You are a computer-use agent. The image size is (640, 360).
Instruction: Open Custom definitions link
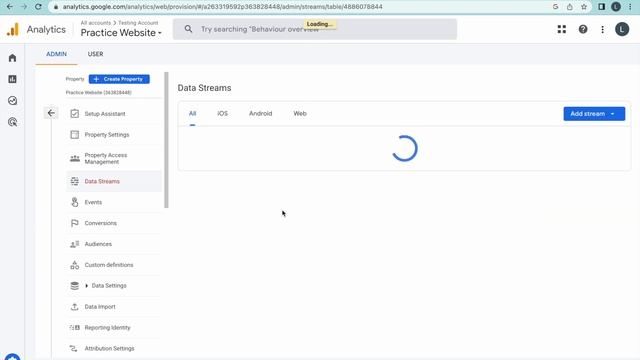pos(109,265)
